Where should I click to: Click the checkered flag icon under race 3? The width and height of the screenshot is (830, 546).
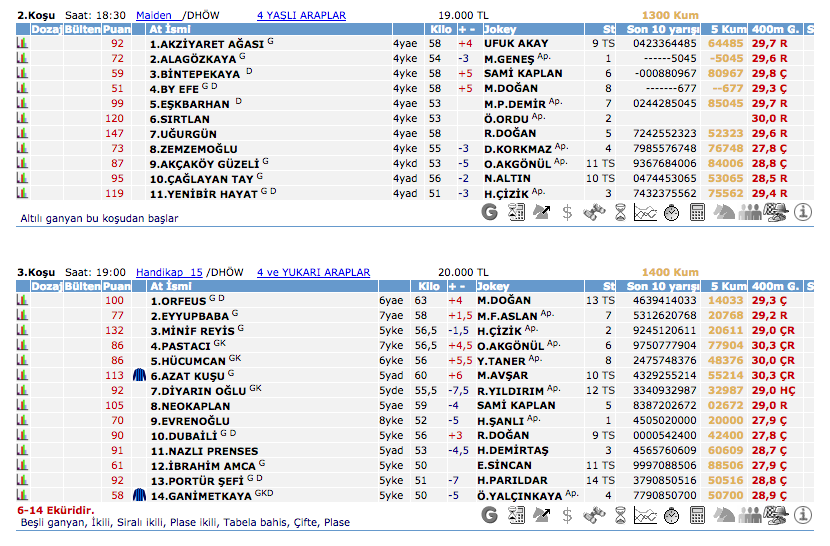(775, 515)
